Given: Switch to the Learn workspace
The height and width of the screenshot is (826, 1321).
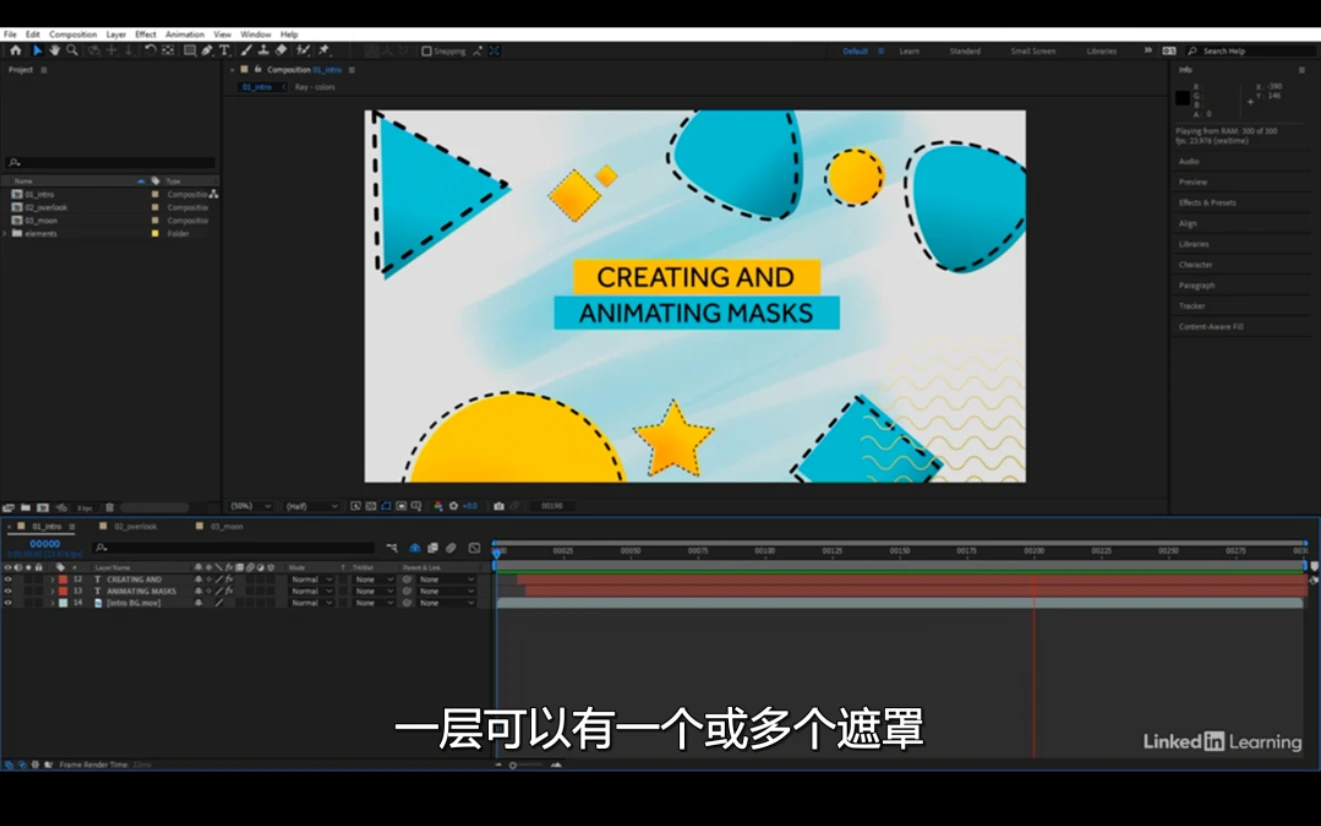Looking at the screenshot, I should tap(909, 51).
